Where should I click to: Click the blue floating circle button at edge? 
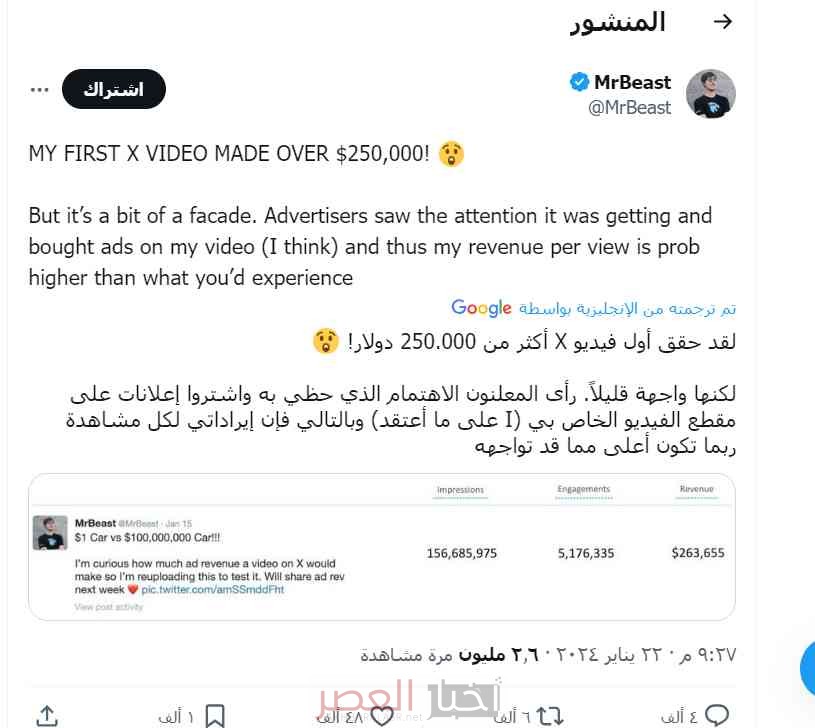tap(807, 669)
